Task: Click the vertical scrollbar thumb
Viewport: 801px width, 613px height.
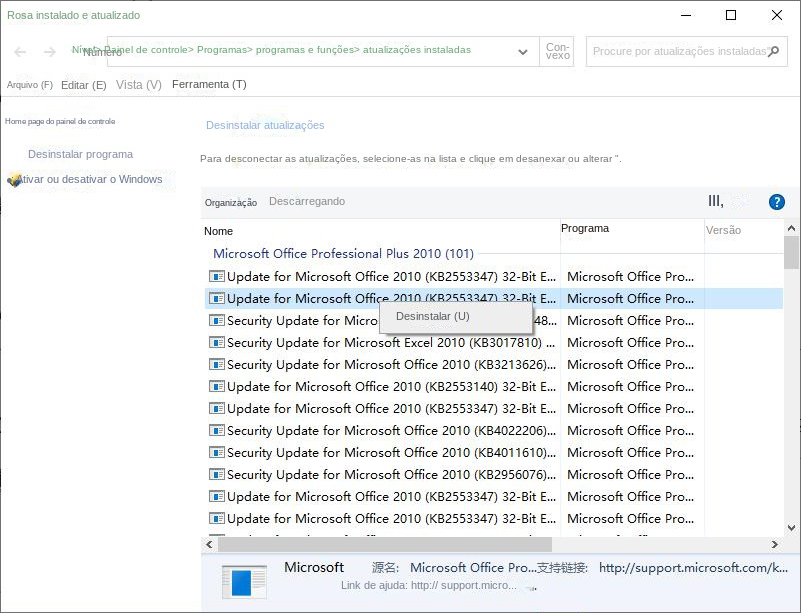Action: 791,252
